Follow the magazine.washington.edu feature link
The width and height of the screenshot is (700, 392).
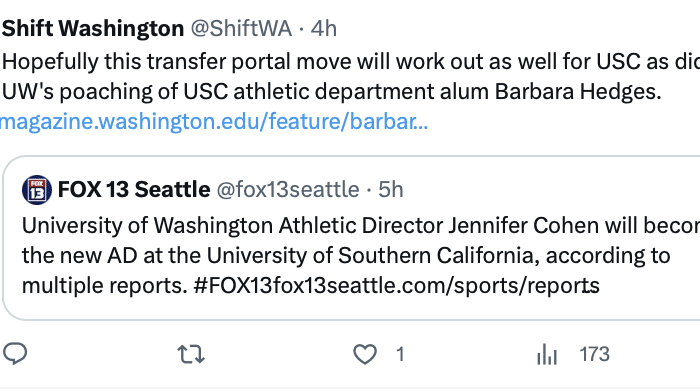tap(214, 121)
